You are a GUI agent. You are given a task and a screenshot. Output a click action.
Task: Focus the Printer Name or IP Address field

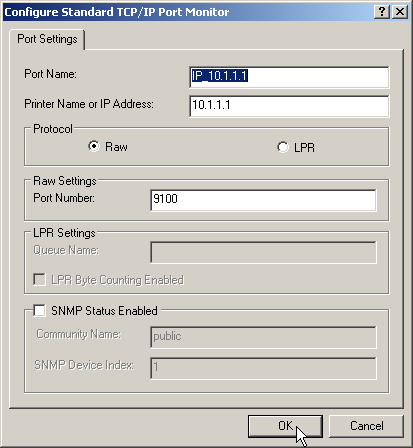(x=289, y=106)
